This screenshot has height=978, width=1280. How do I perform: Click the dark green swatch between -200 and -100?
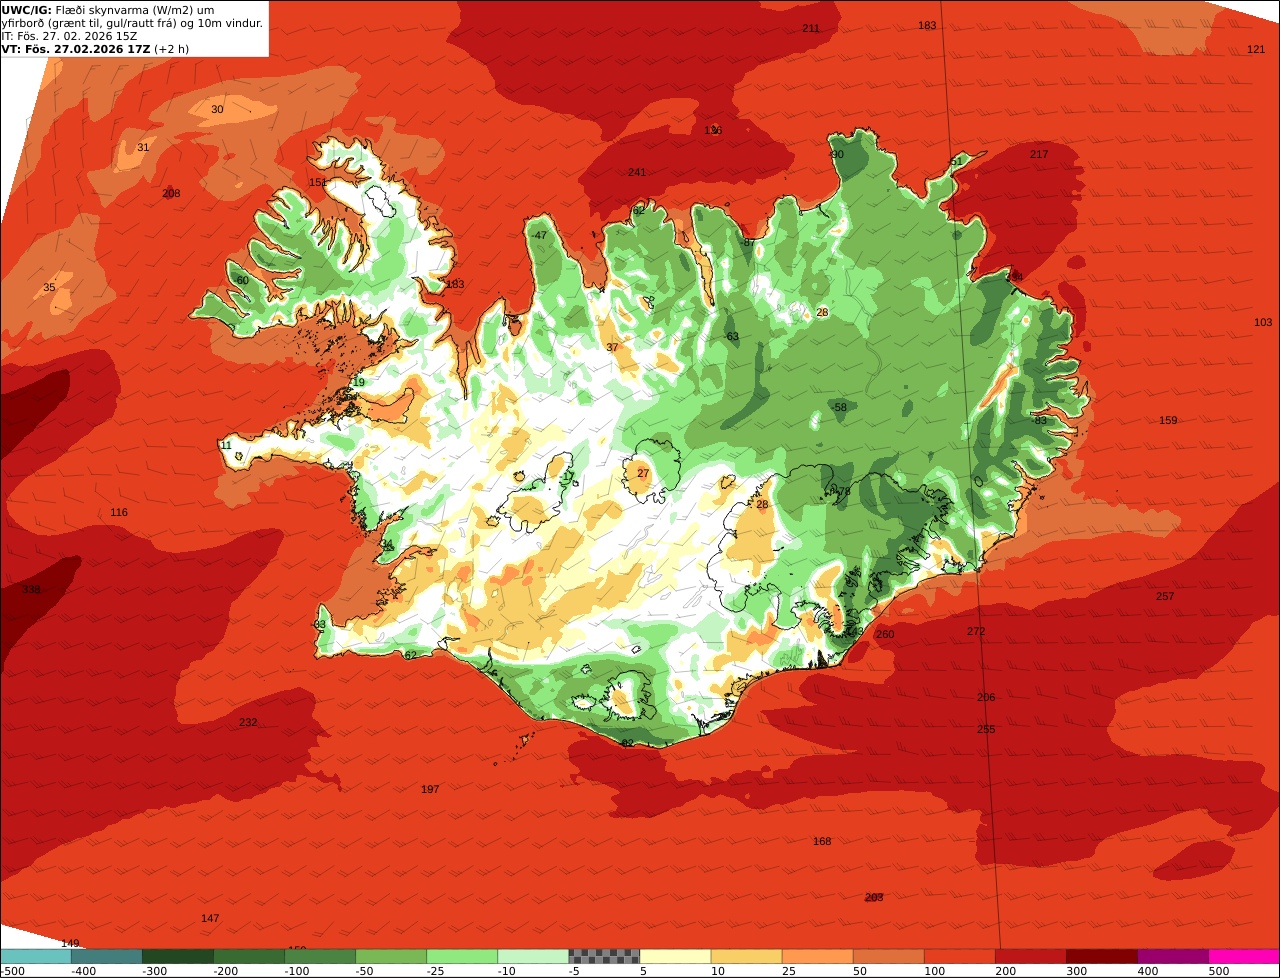pyautogui.click(x=248, y=956)
